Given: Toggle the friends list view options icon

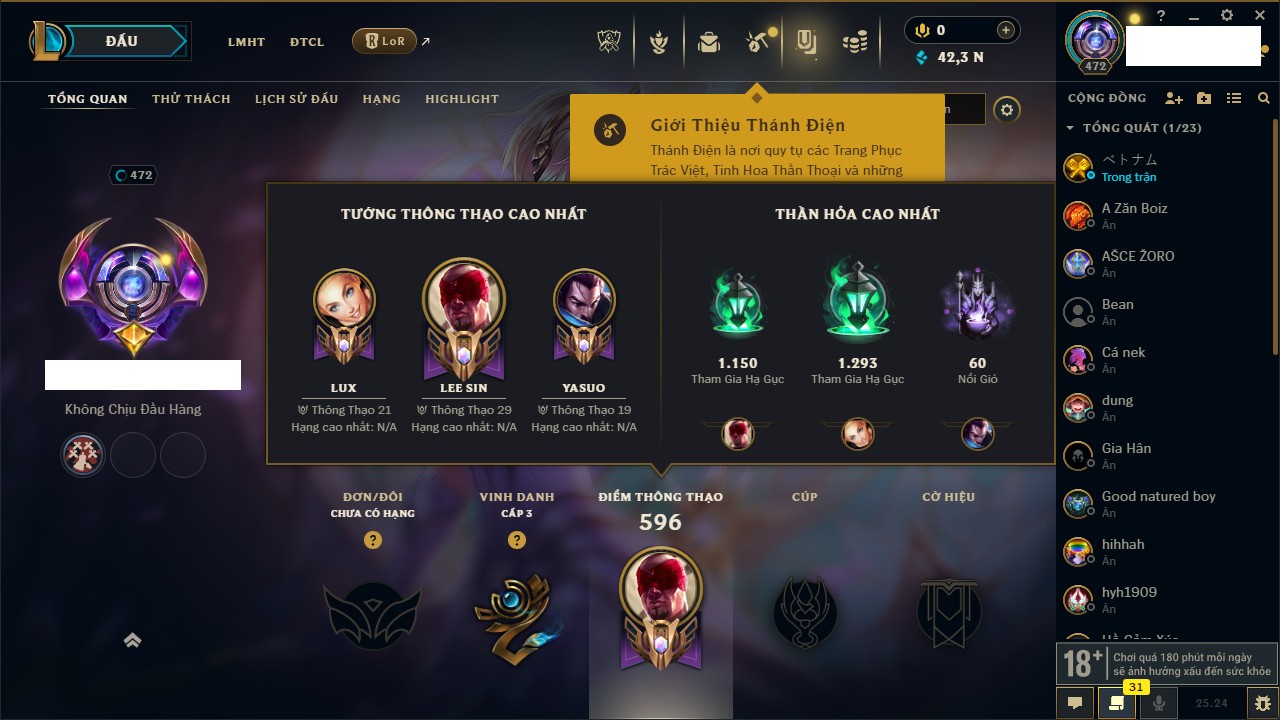Looking at the screenshot, I should click(1234, 98).
